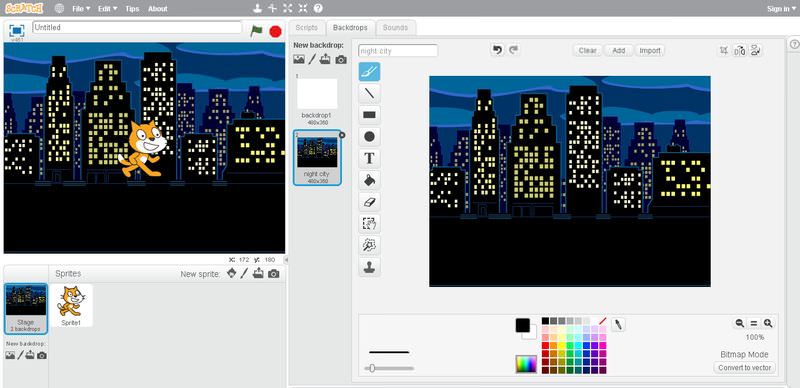800x388 pixels.
Task: Select the Stamp duplicate tool
Action: coord(369,266)
